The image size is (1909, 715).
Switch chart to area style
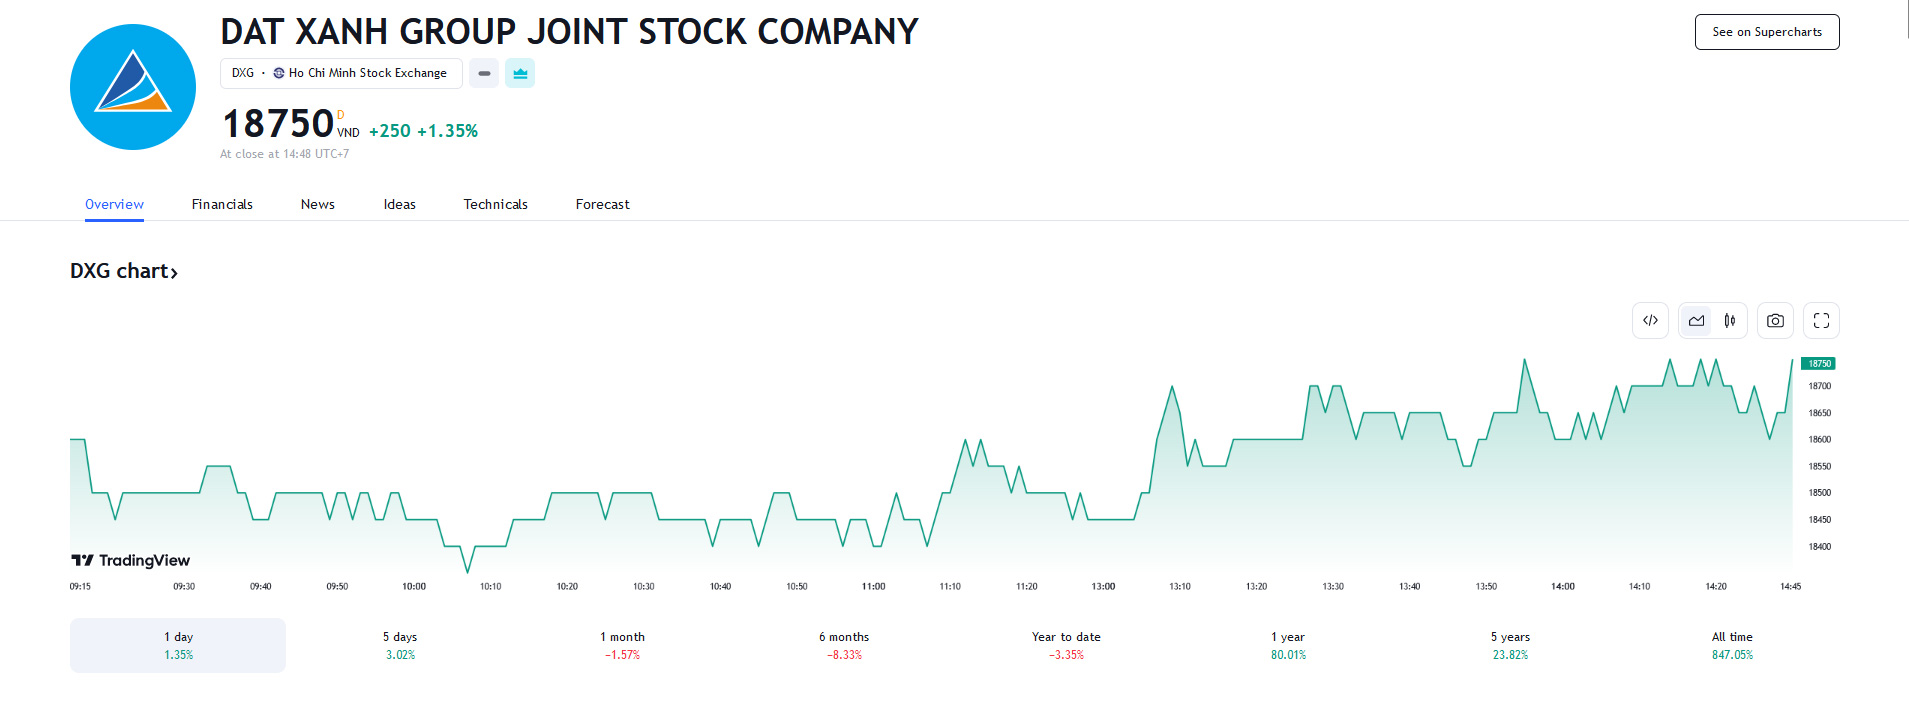pyautogui.click(x=1696, y=321)
